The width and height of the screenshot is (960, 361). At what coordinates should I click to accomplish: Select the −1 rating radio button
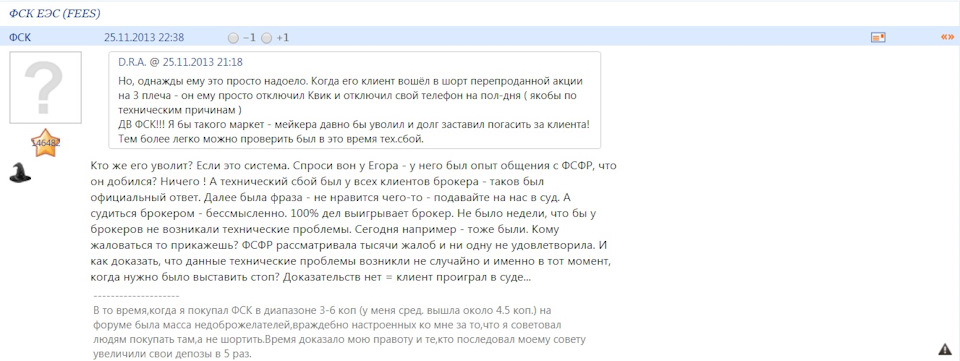coord(233,38)
